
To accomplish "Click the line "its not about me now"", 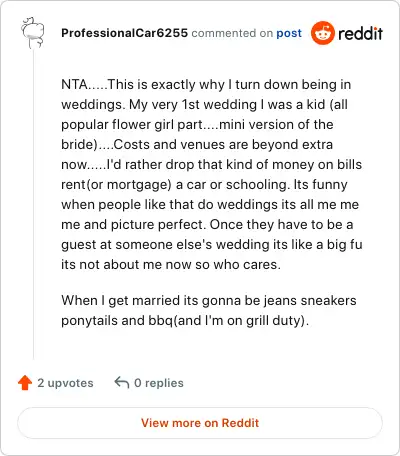I will click(x=171, y=264).
